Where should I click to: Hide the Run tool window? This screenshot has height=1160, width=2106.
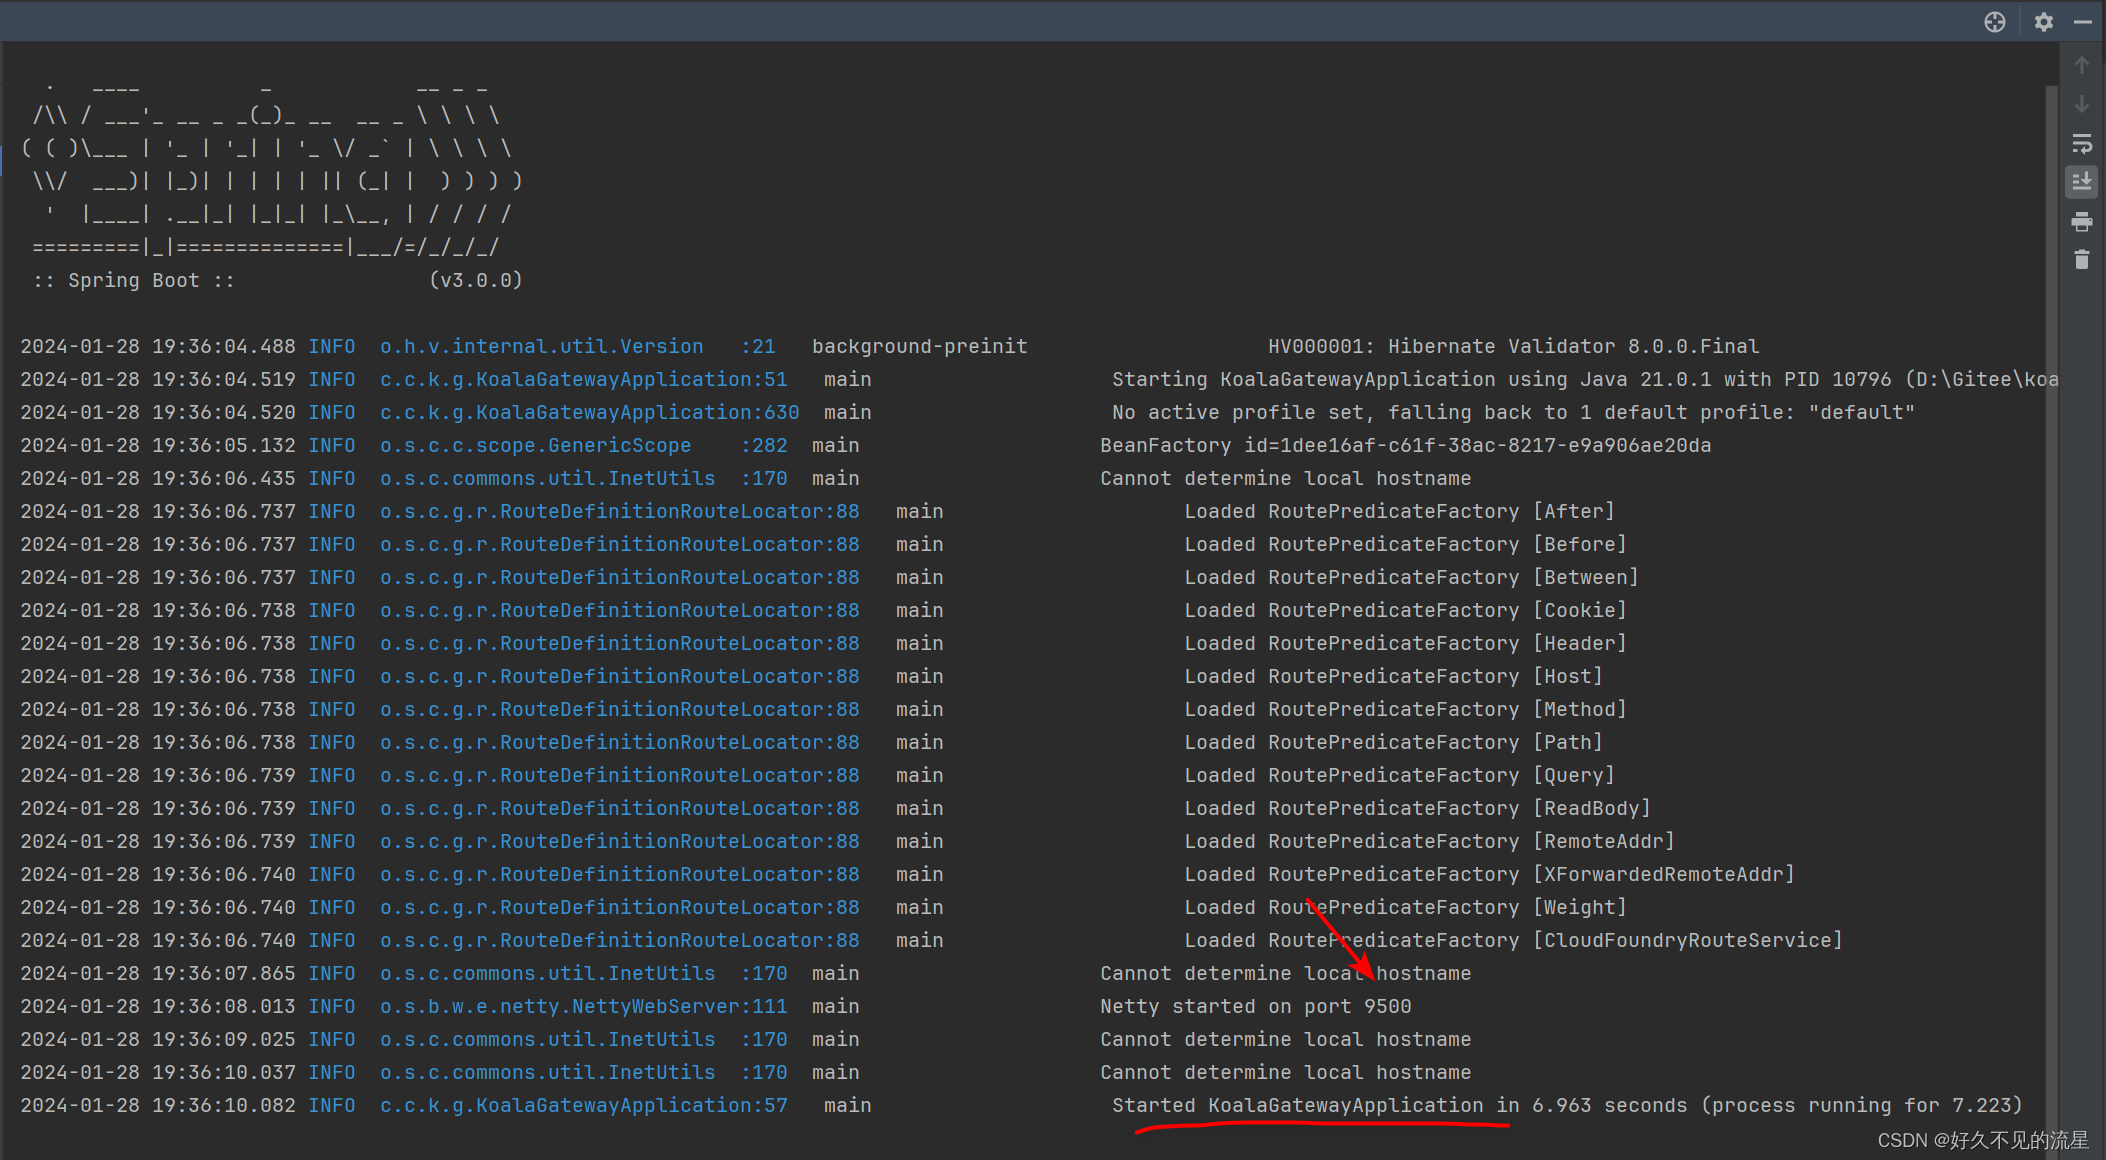point(2083,21)
